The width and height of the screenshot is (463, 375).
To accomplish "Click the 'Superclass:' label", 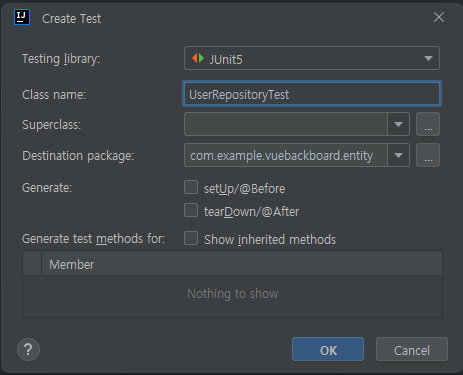I will (x=52, y=125).
